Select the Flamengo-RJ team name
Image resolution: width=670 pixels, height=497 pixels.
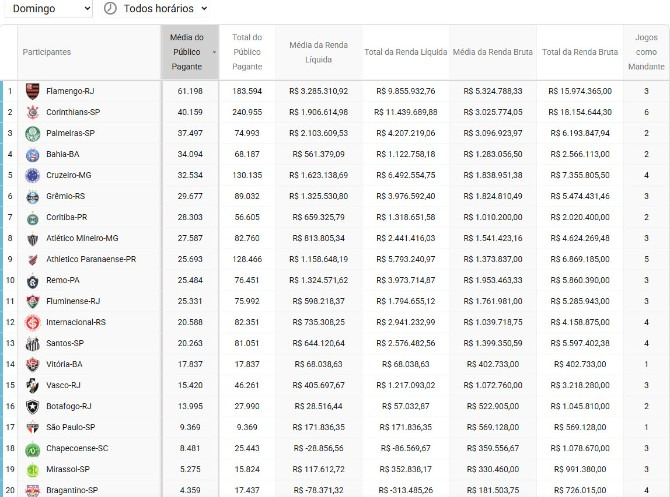(70, 91)
